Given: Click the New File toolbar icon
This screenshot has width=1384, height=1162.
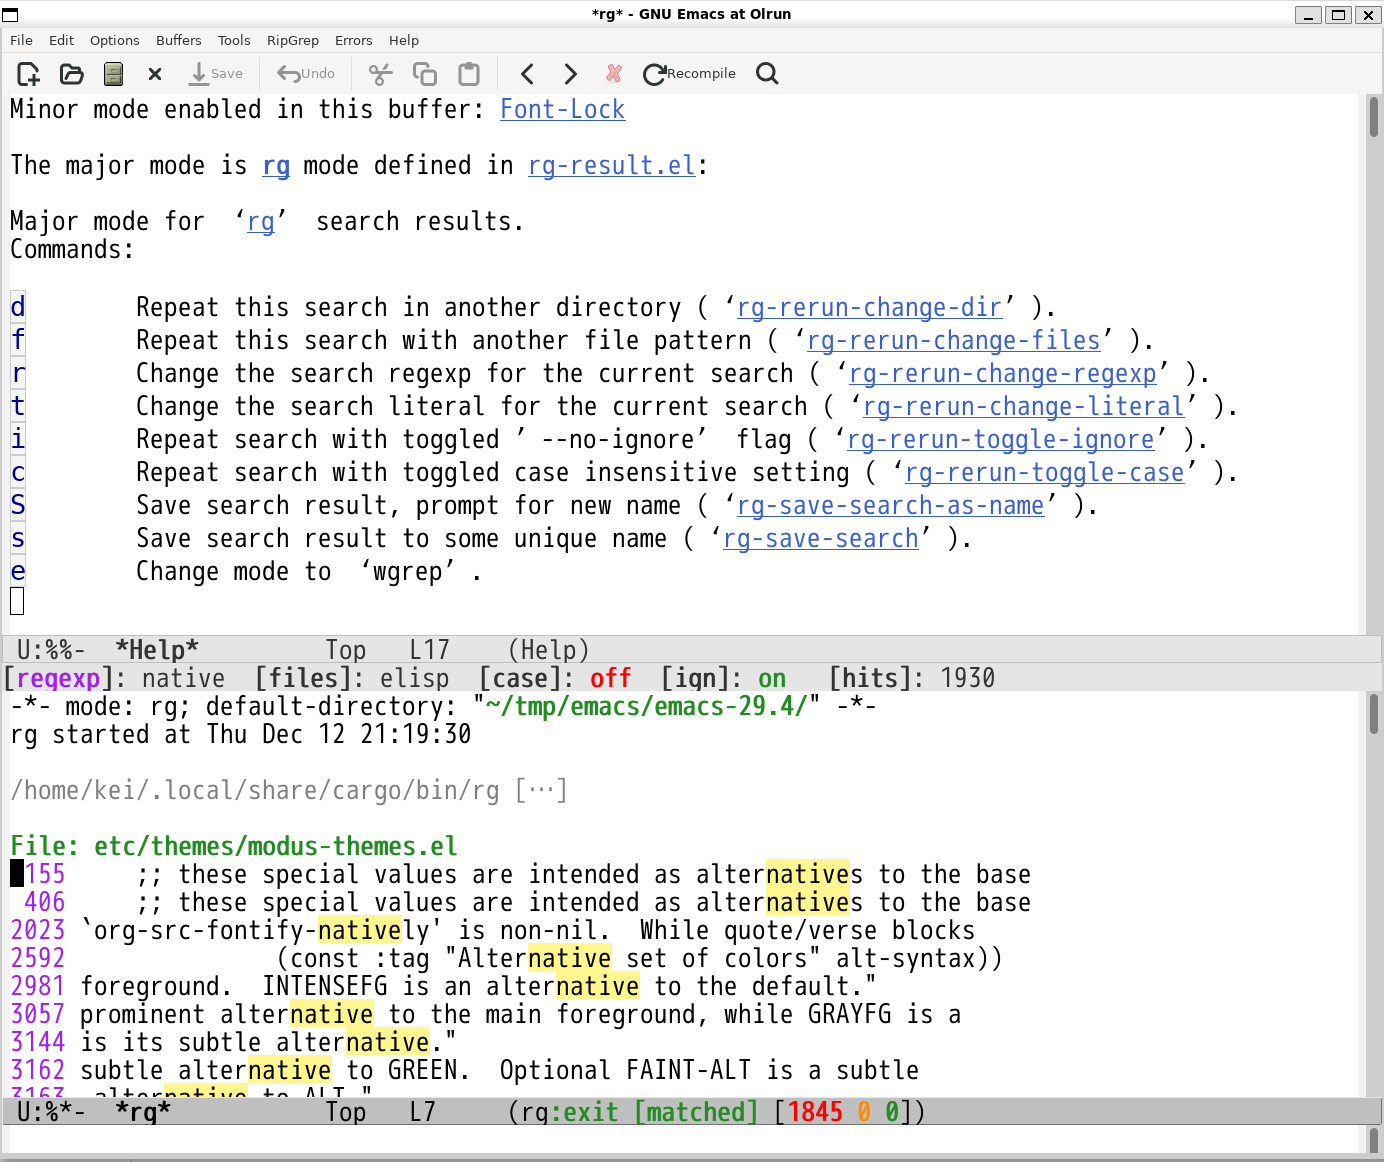Looking at the screenshot, I should click(28, 74).
